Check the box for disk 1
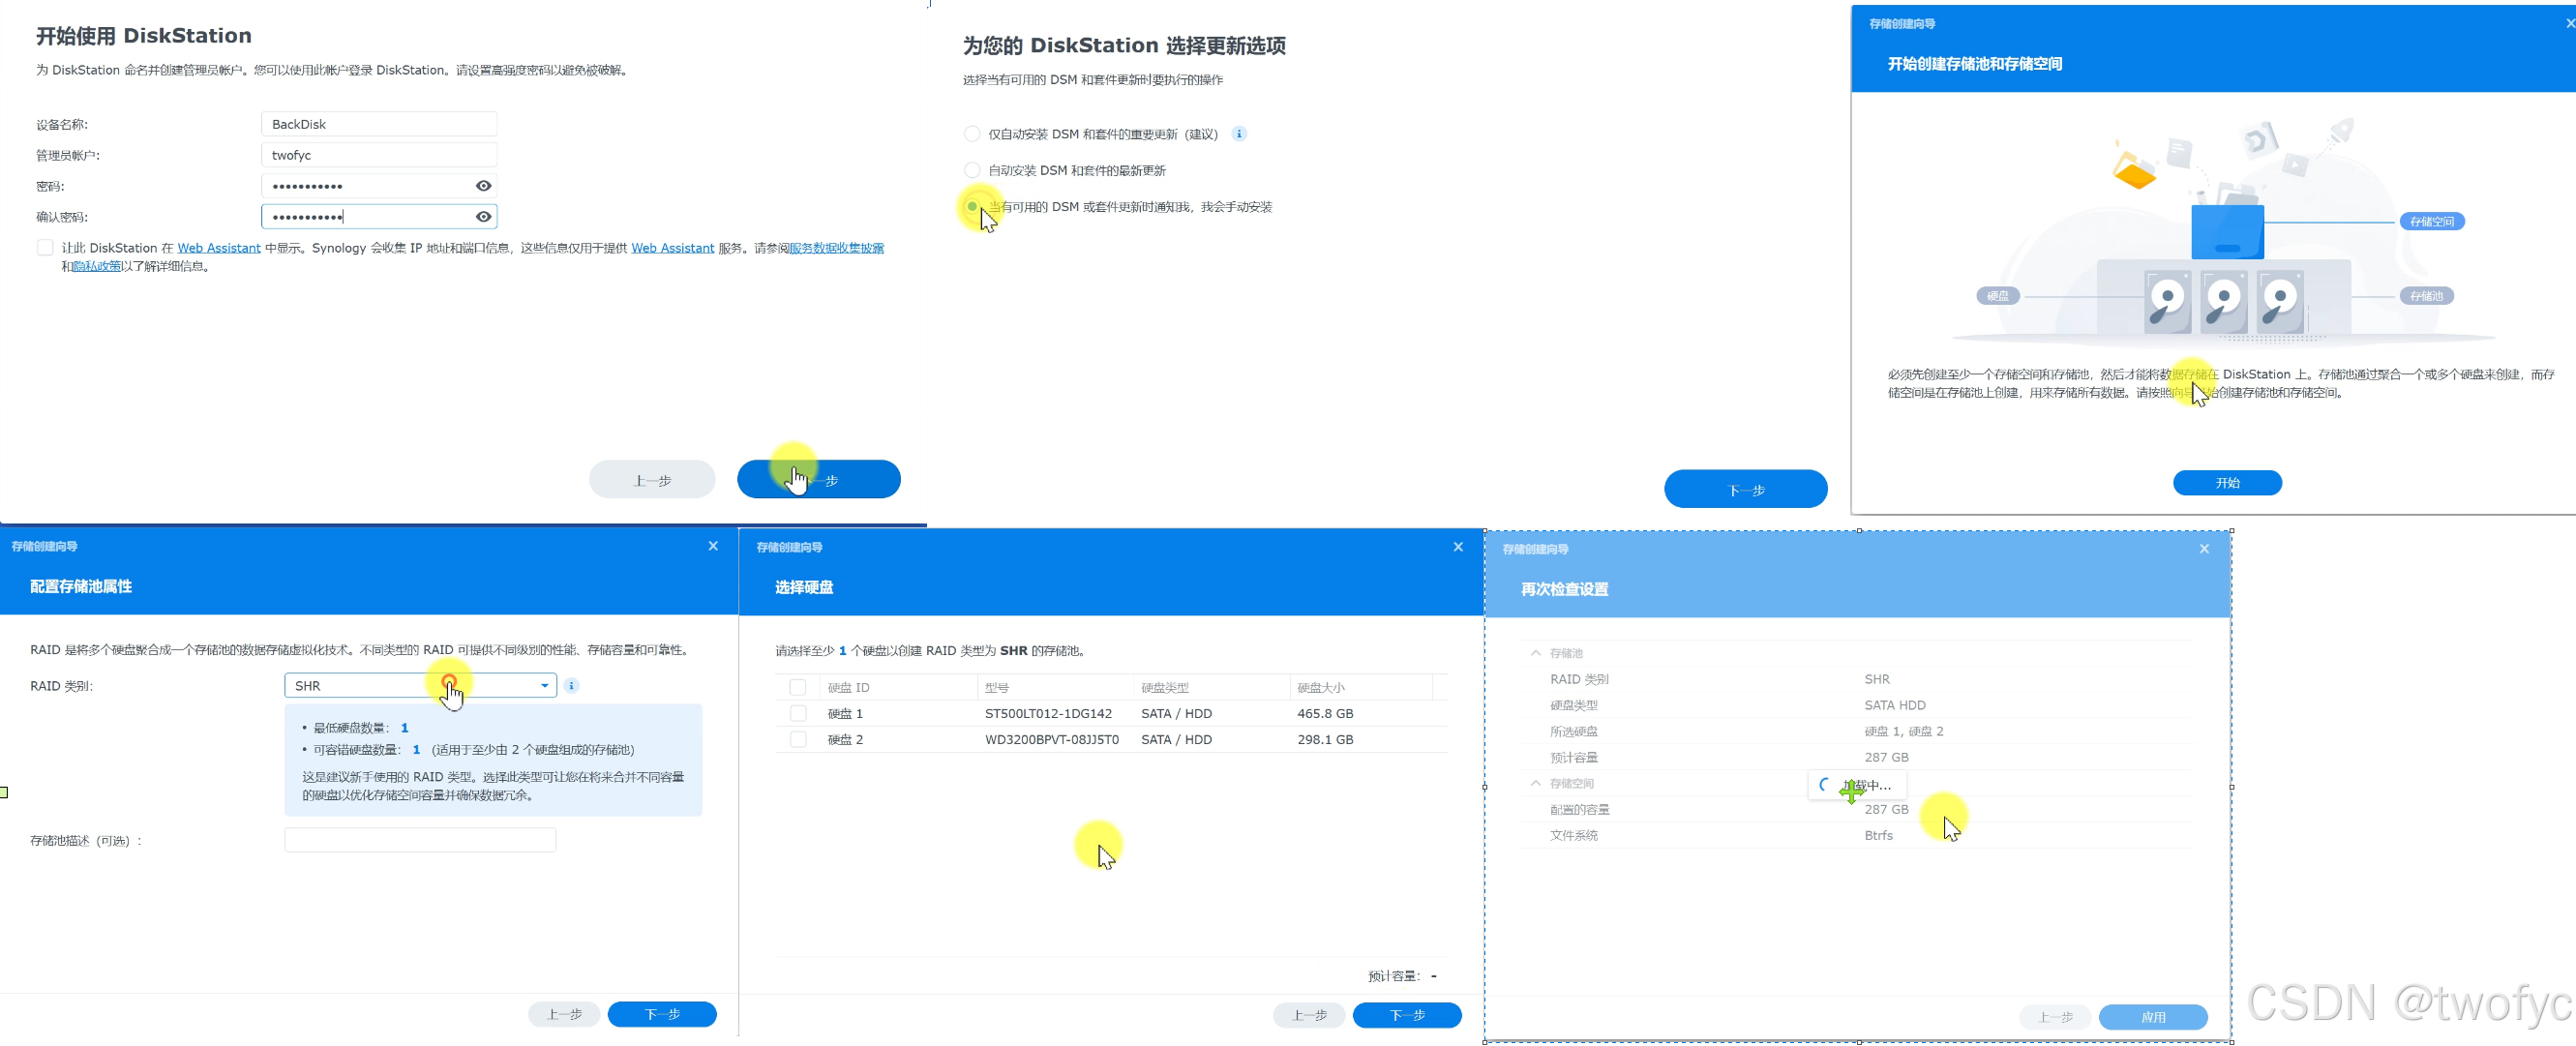Screen dimensions: 2576x1046 798,714
